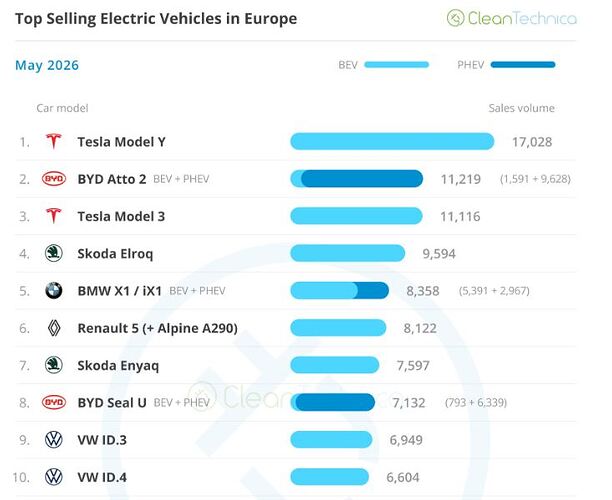
Task: Click the Tesla Model Y sales bar
Action: pos(392,141)
